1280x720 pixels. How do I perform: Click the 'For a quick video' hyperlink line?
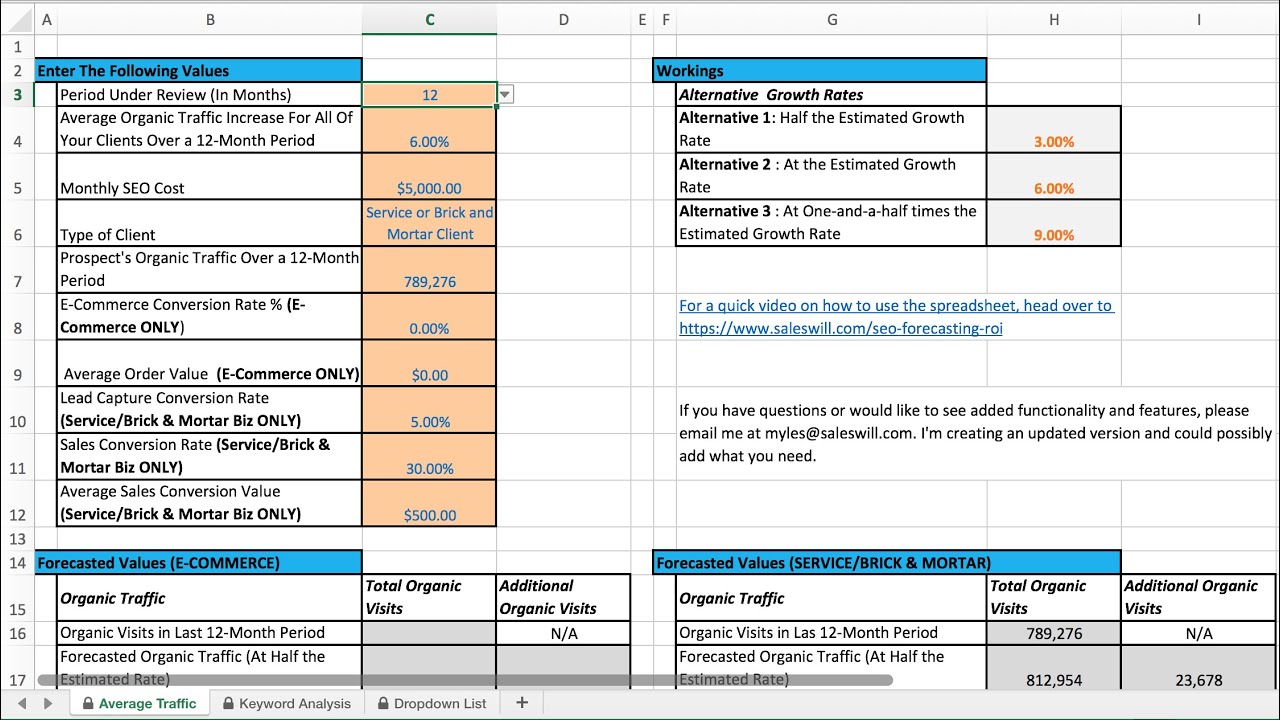895,306
